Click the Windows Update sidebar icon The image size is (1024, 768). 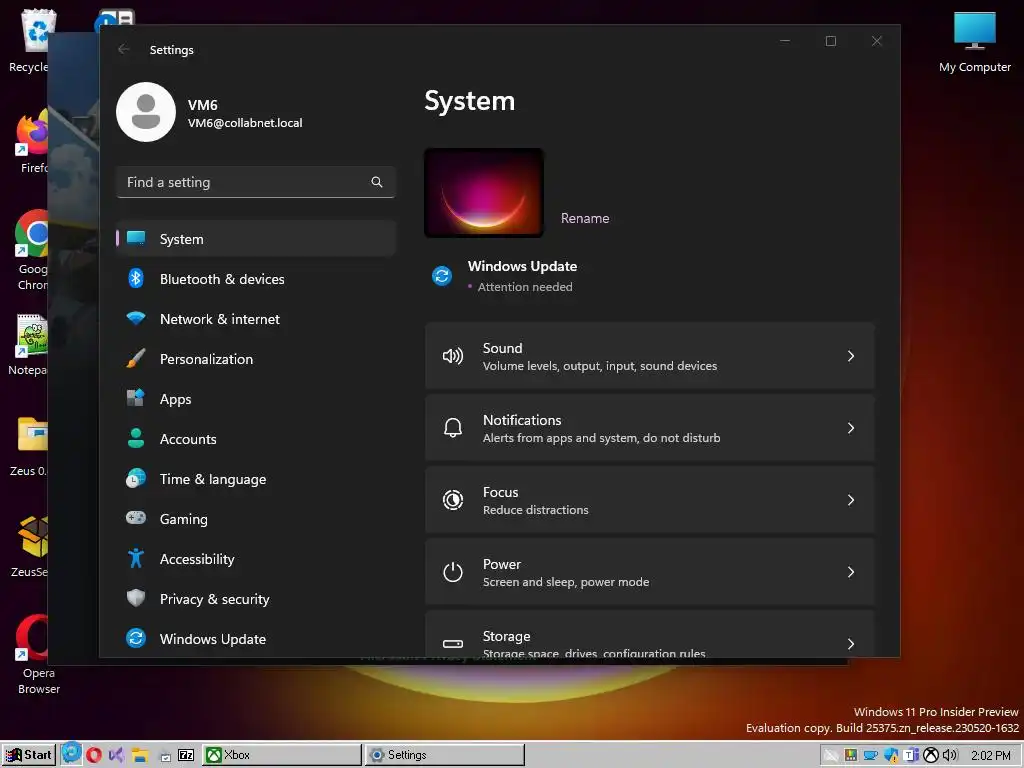[136, 638]
